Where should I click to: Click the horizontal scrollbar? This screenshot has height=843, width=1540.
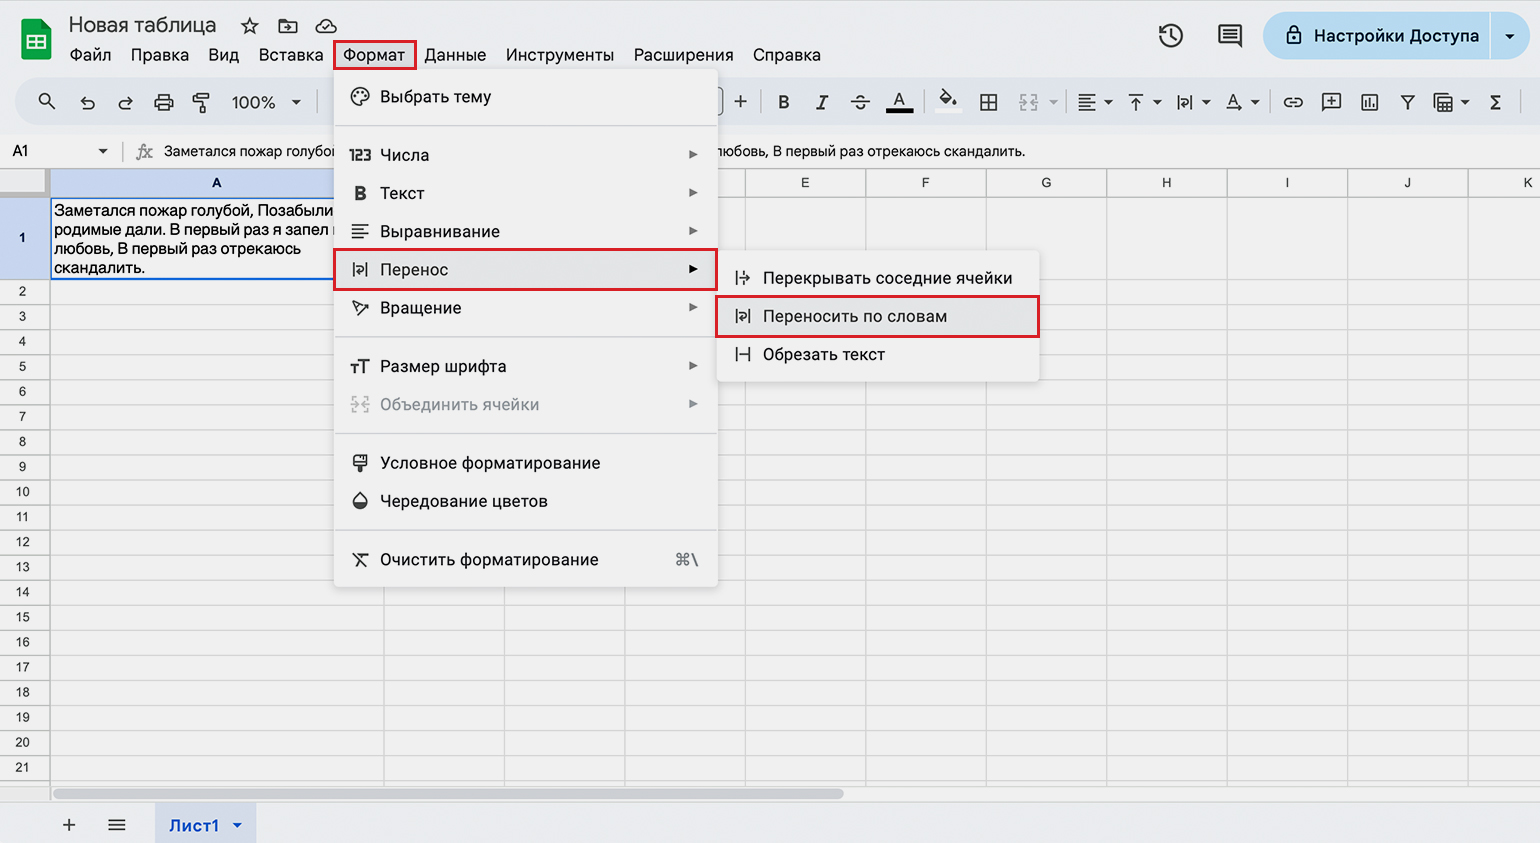click(x=448, y=794)
